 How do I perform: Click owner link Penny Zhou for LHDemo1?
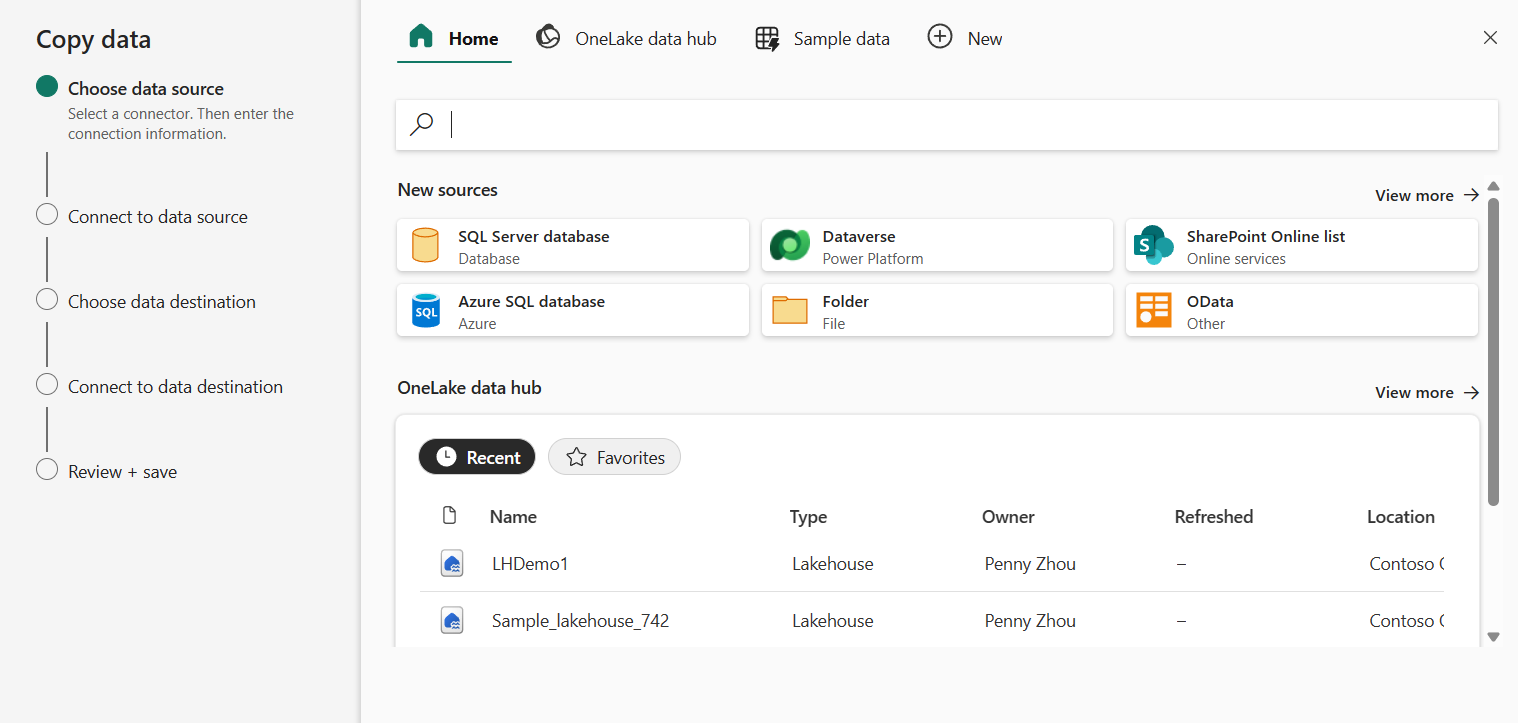[1030, 563]
